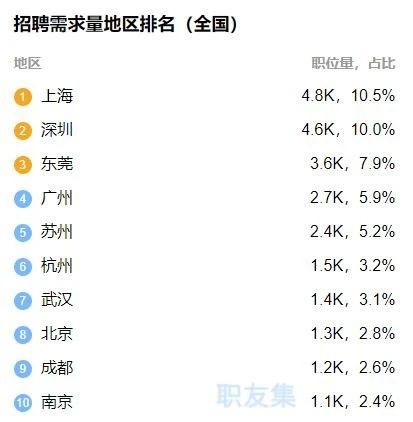Click the 职位量，占比 column header
This screenshot has height=422, width=413.
click(354, 63)
